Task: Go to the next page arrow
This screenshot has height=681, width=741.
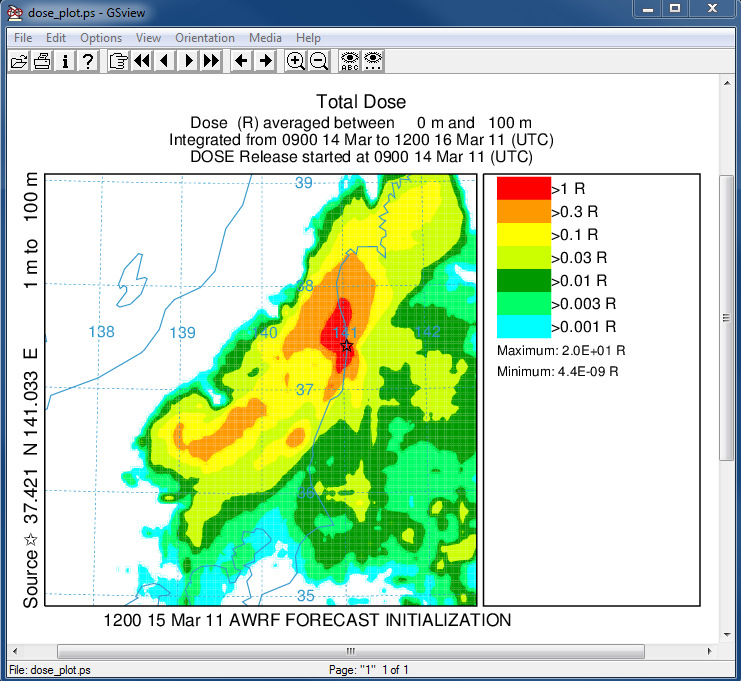Action: [187, 61]
